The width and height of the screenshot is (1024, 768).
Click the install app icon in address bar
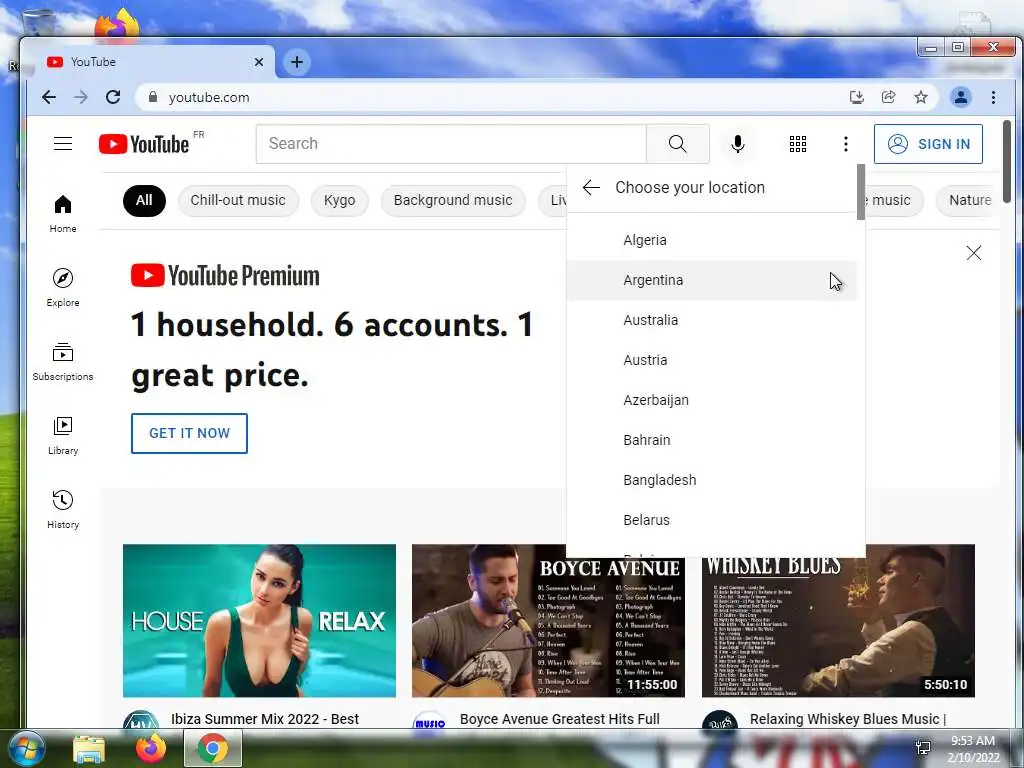857,97
